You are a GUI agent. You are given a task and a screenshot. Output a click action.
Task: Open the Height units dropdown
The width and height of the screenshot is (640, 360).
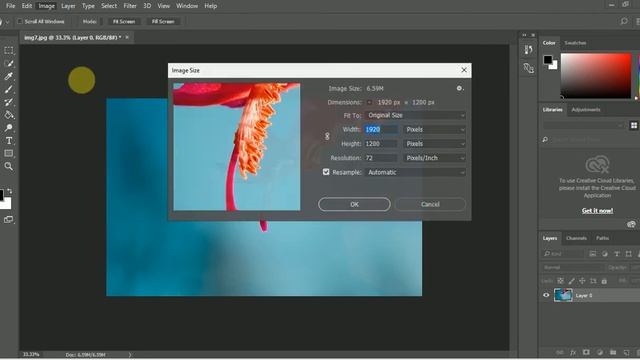434,144
